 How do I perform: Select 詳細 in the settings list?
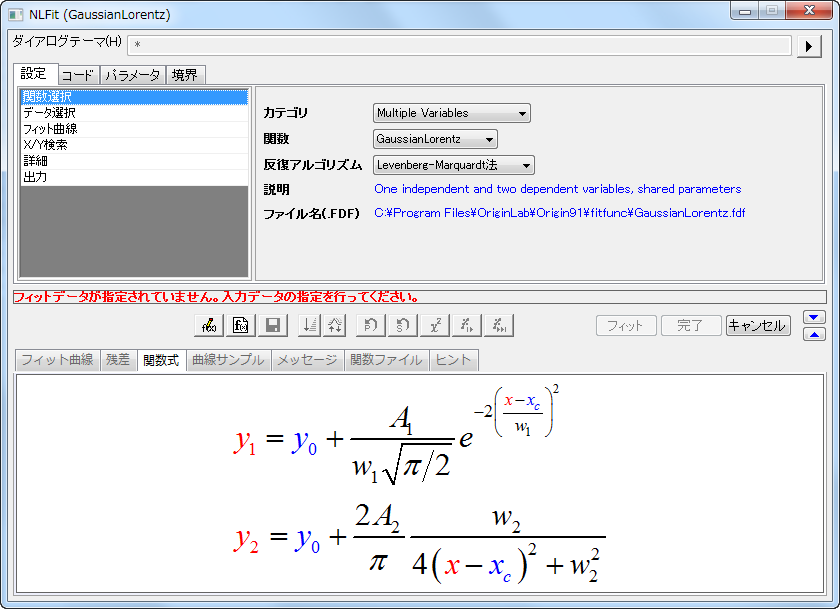[x=134, y=161]
